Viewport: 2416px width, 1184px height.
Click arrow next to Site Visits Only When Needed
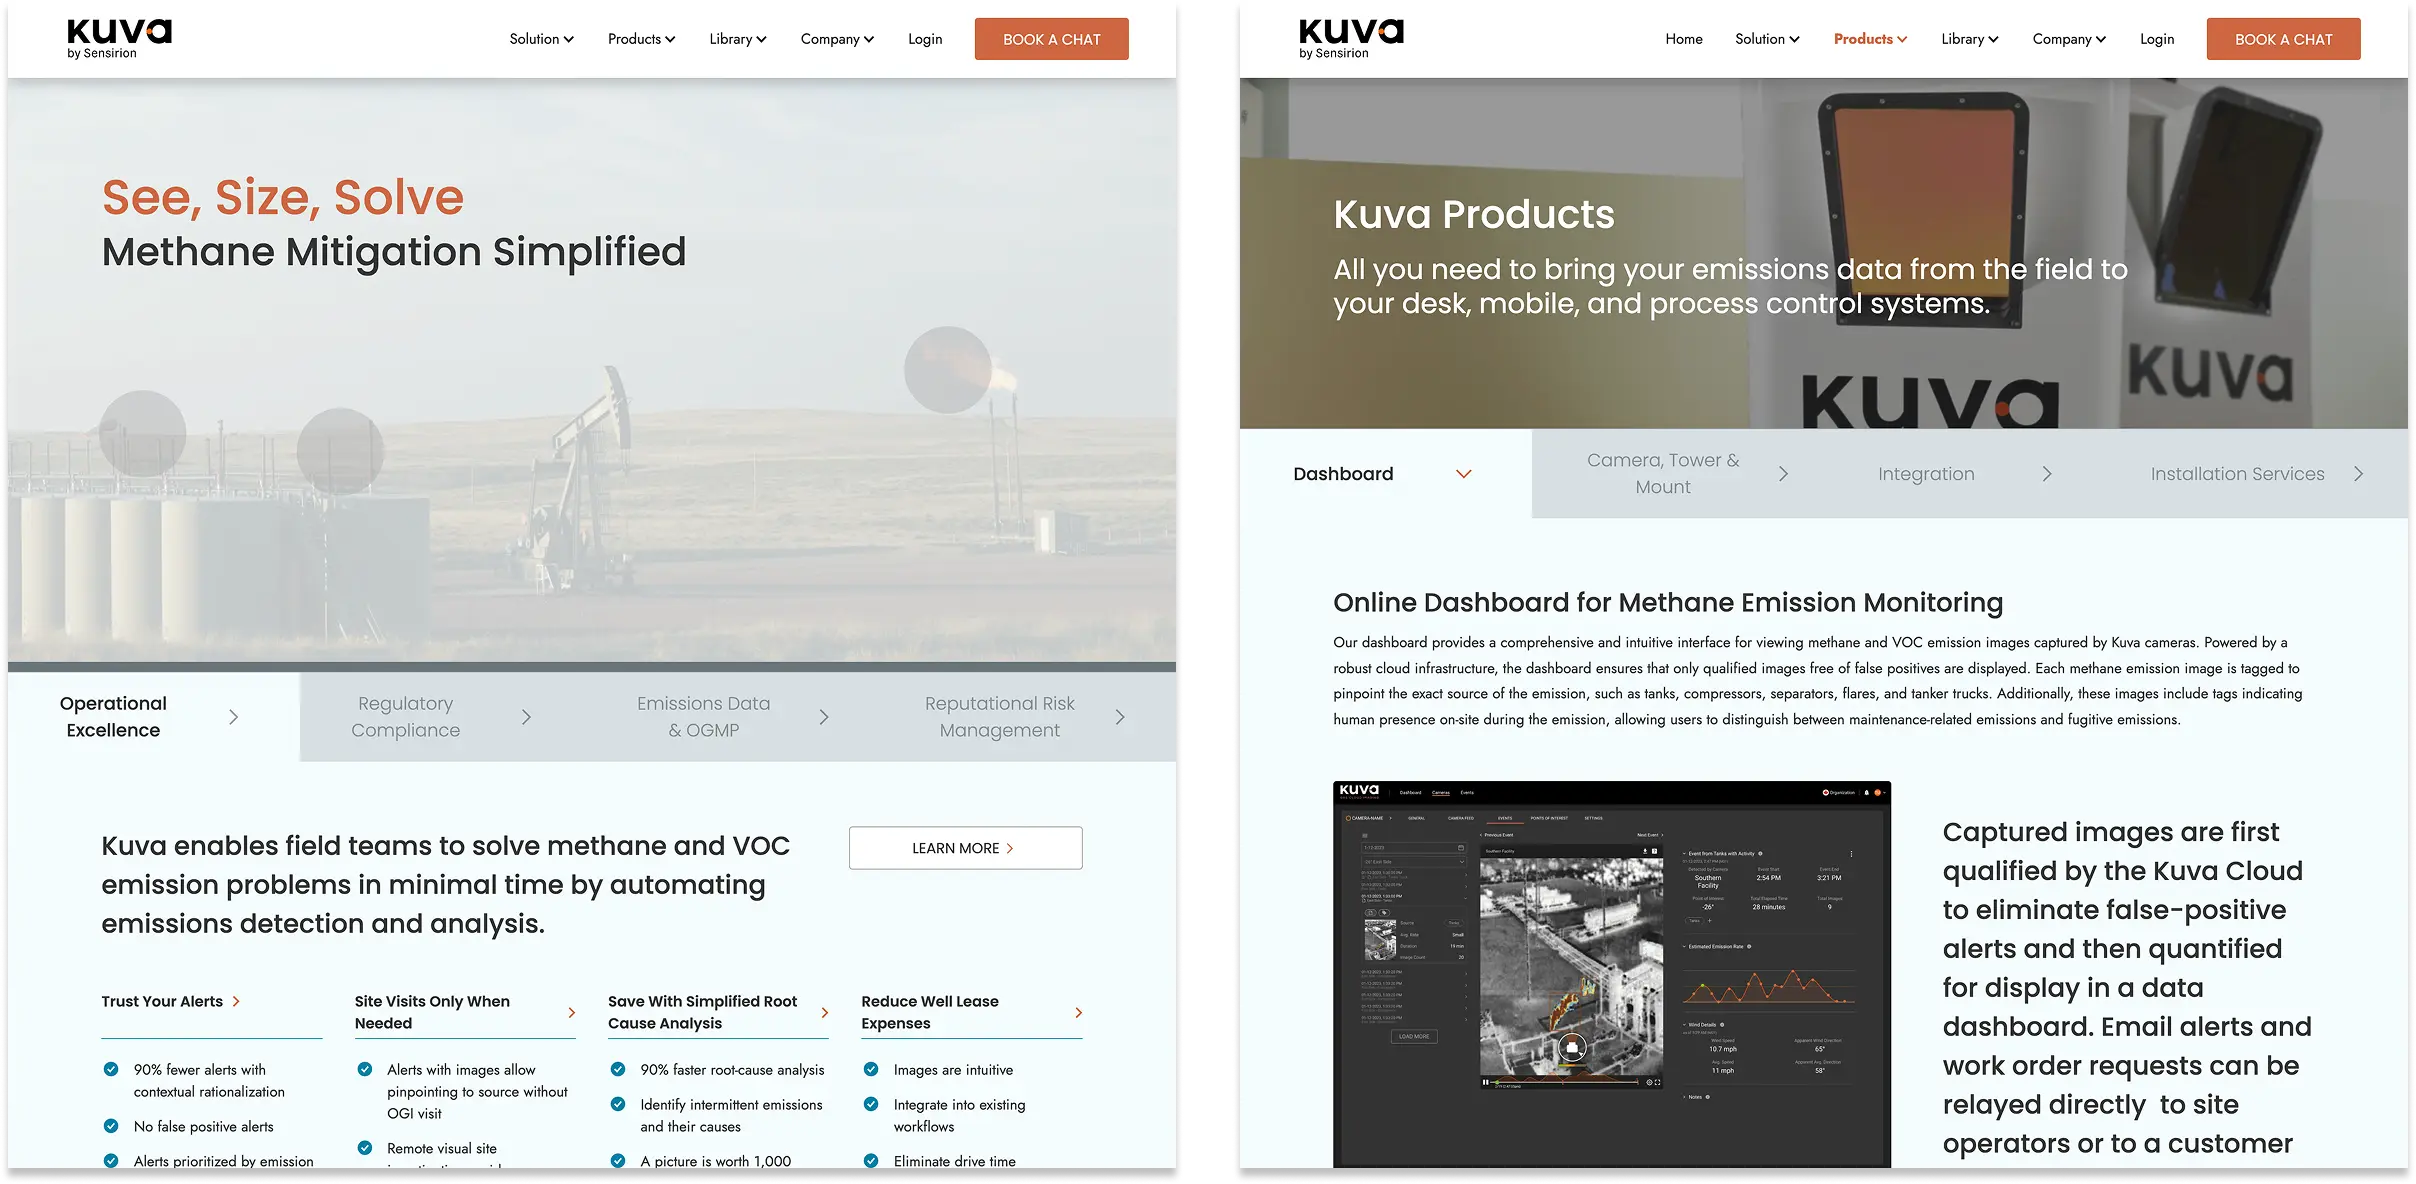click(572, 1012)
